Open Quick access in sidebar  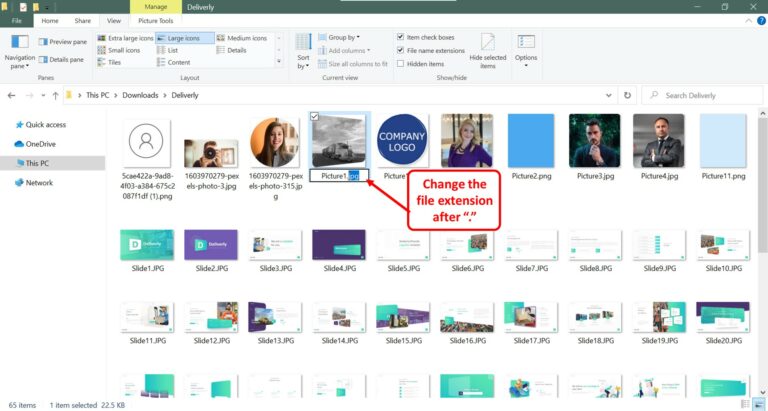pyautogui.click(x=41, y=124)
